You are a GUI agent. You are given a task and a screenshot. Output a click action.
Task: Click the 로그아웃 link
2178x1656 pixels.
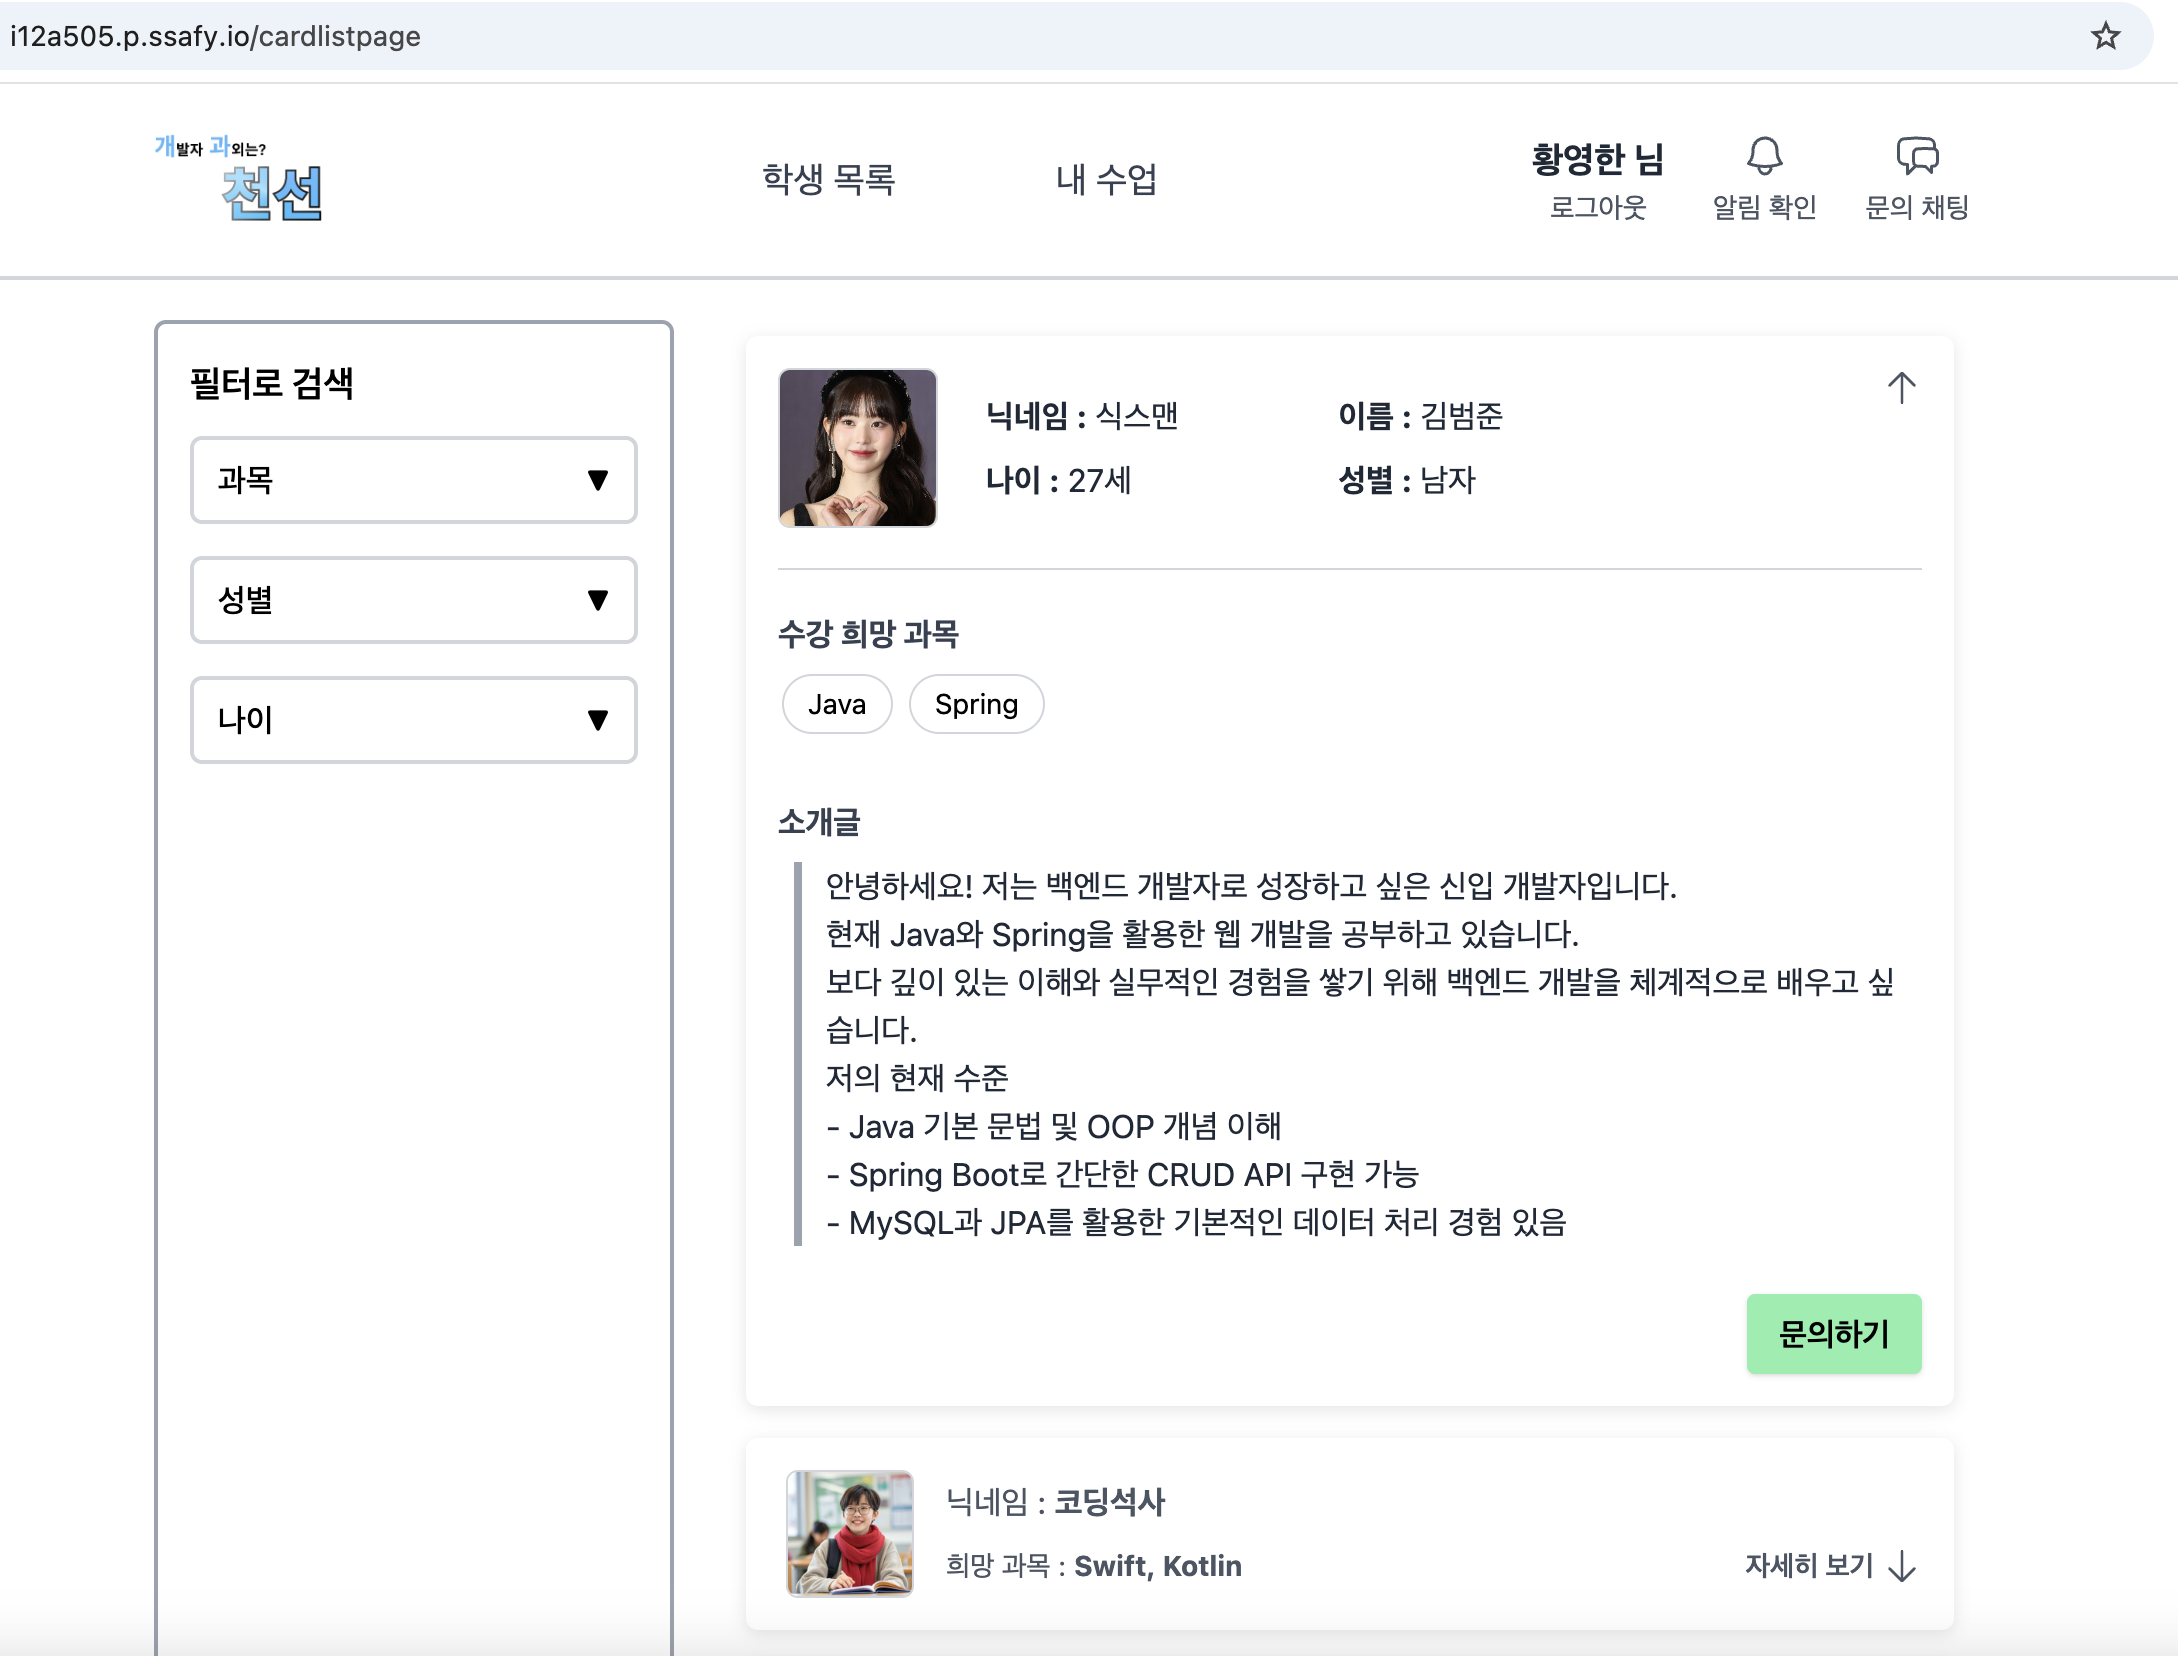pyautogui.click(x=1597, y=207)
